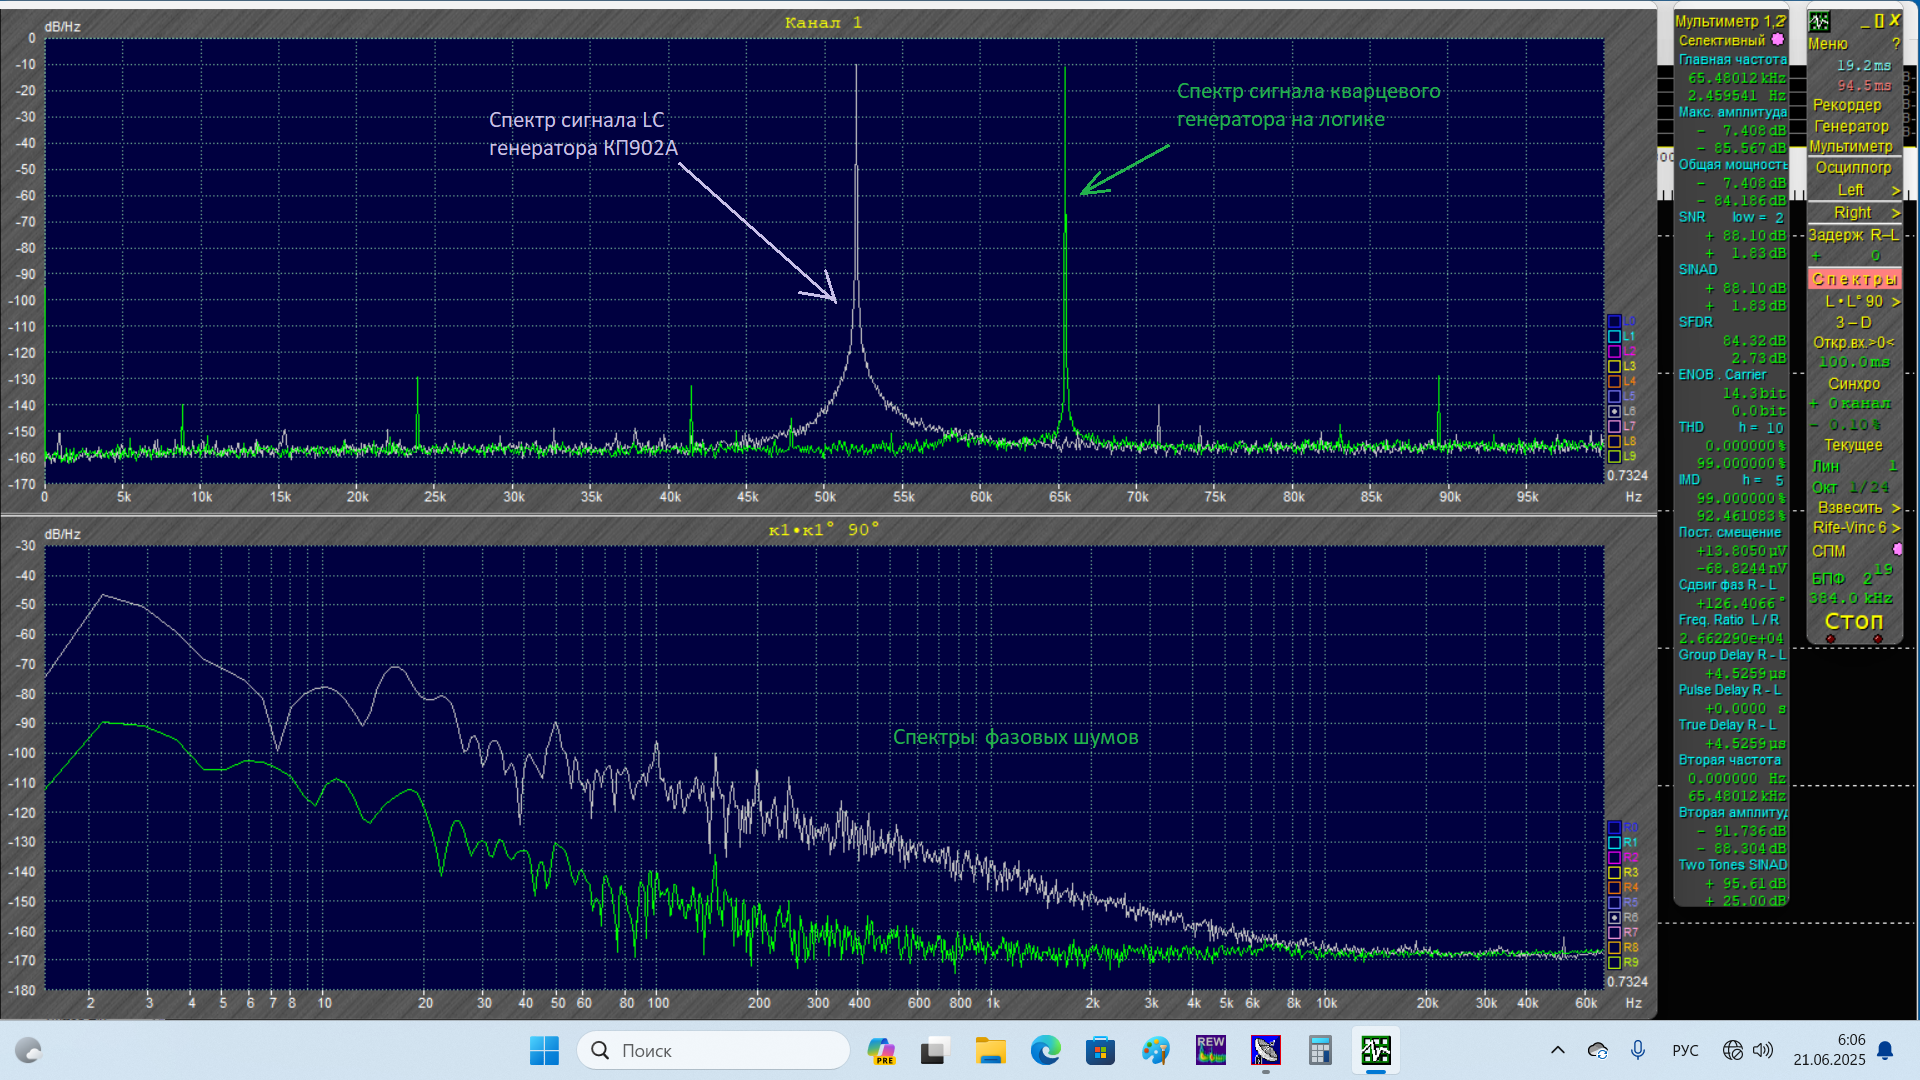Click the question mark help icon
Screen dimensions: 1920x1080
coord(1895,44)
